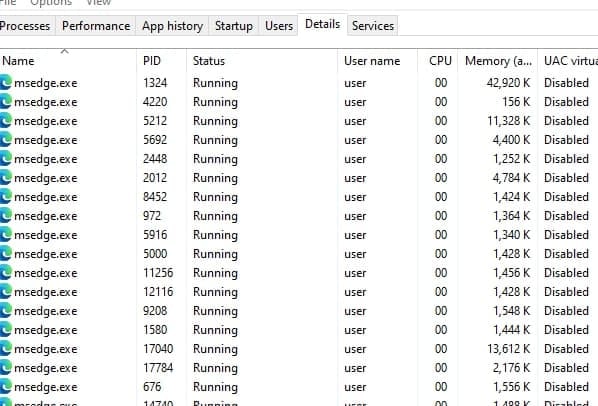
Task: Click the CPU value 00 of PID 972
Action: [441, 216]
